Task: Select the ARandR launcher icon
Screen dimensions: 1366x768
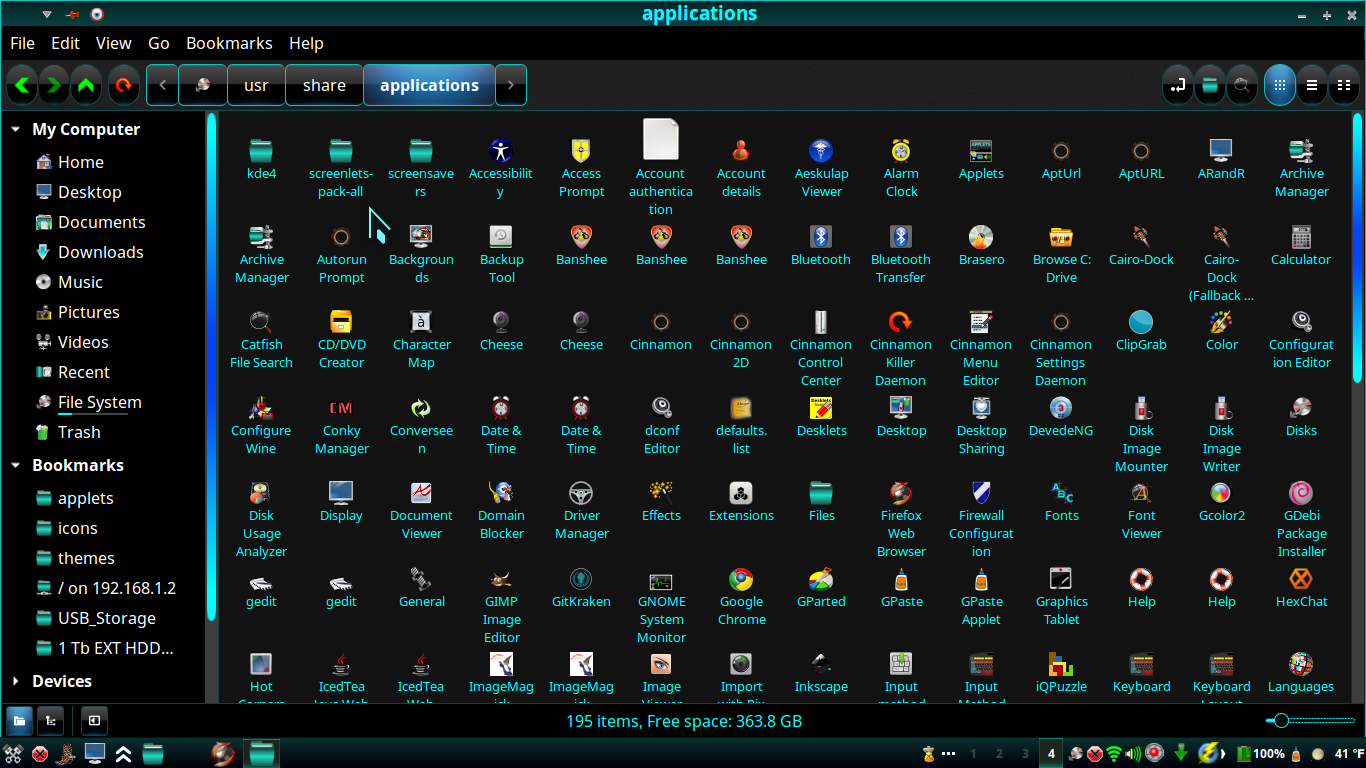Action: [x=1221, y=150]
